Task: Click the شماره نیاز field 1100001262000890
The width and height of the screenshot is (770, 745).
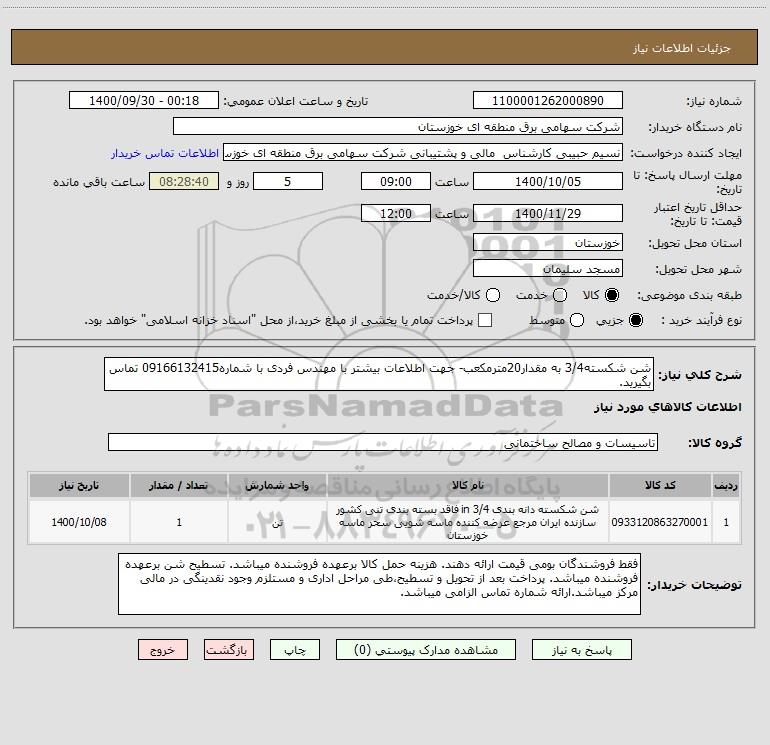Action: [x=548, y=101]
